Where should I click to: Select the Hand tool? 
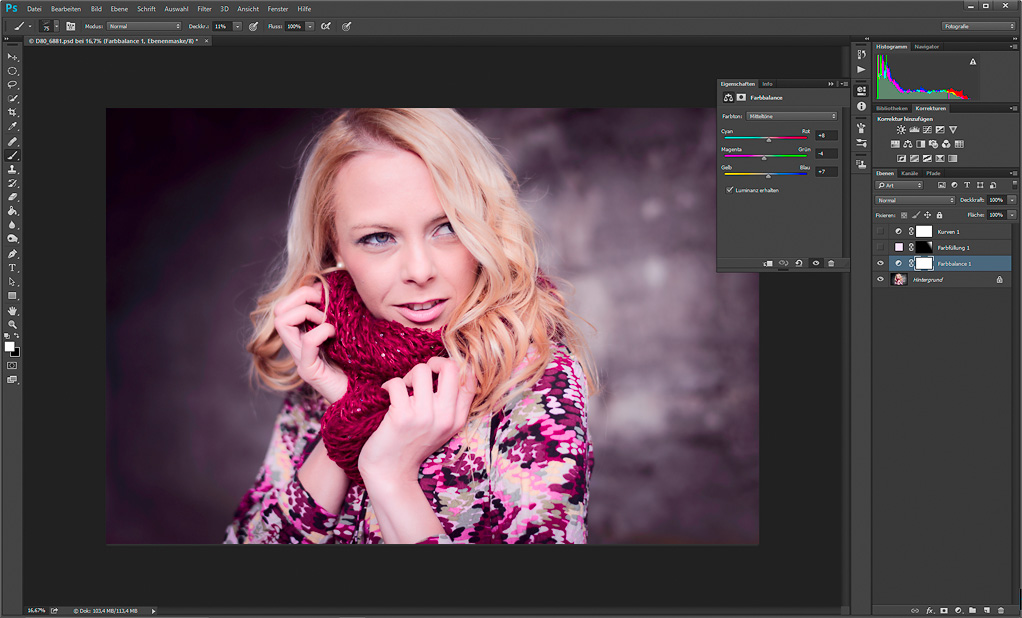click(12, 310)
